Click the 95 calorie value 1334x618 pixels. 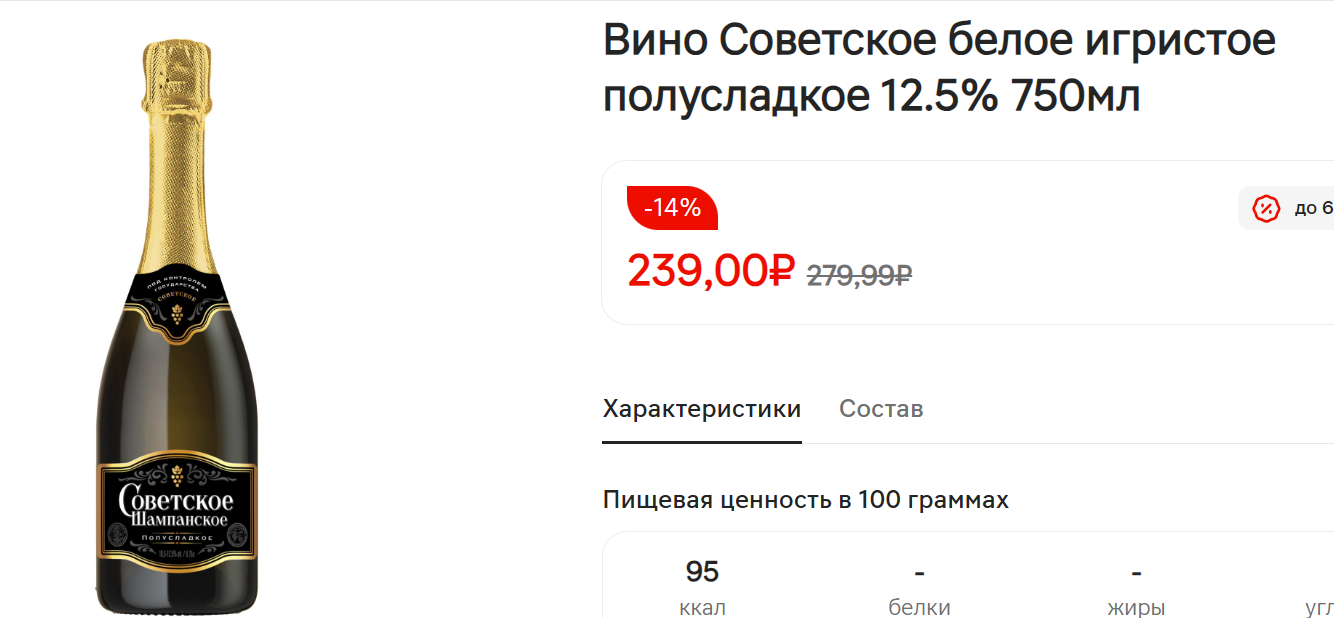coord(702,572)
